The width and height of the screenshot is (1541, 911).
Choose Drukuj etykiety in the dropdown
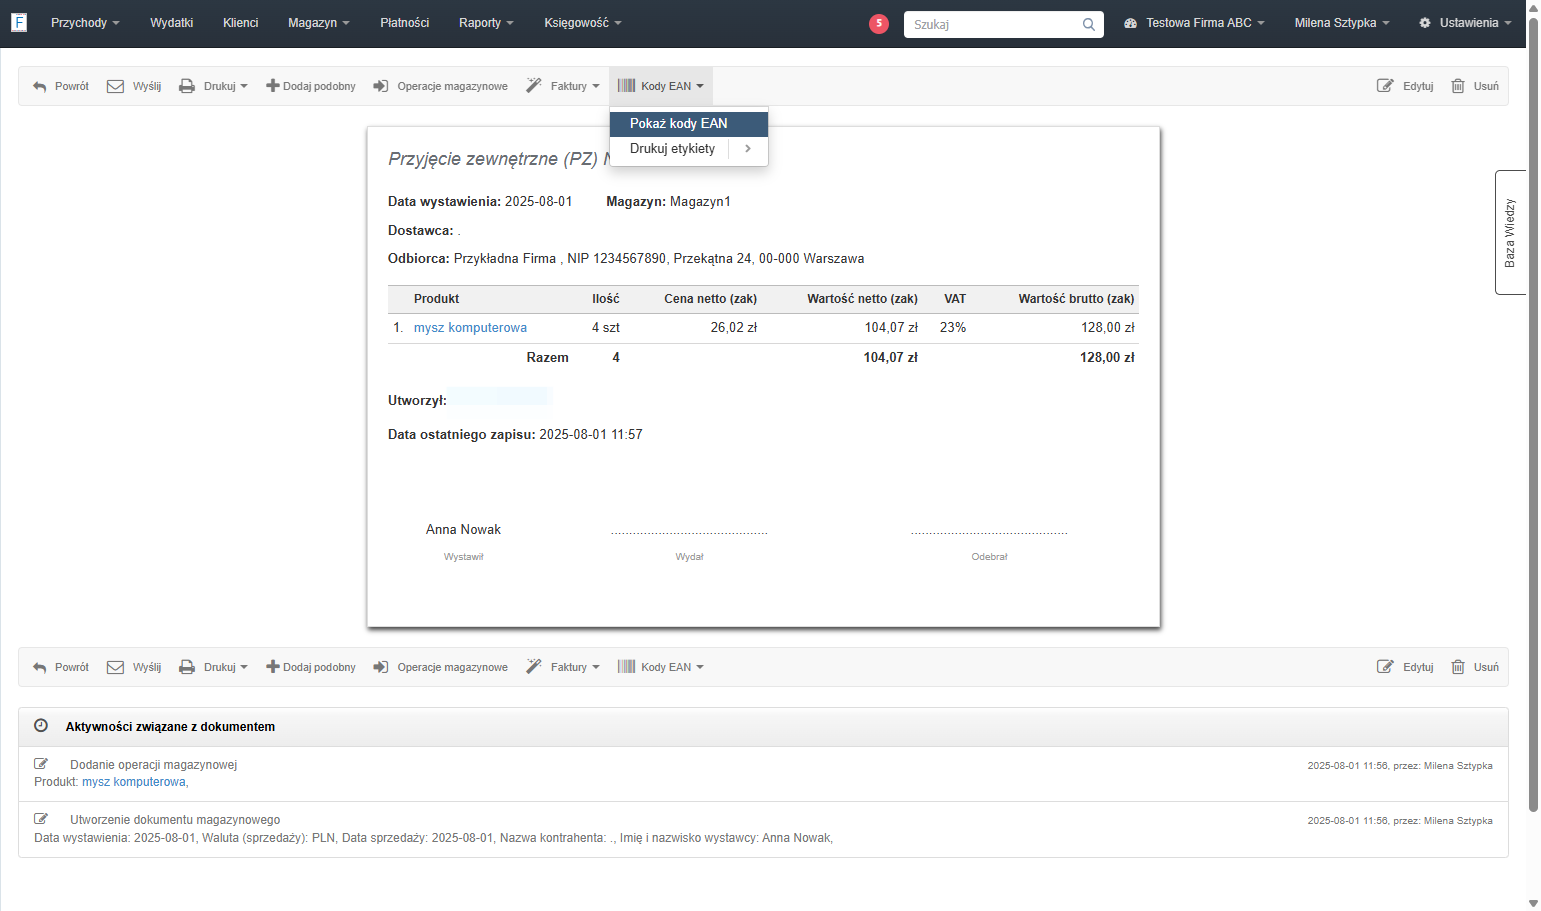click(672, 149)
